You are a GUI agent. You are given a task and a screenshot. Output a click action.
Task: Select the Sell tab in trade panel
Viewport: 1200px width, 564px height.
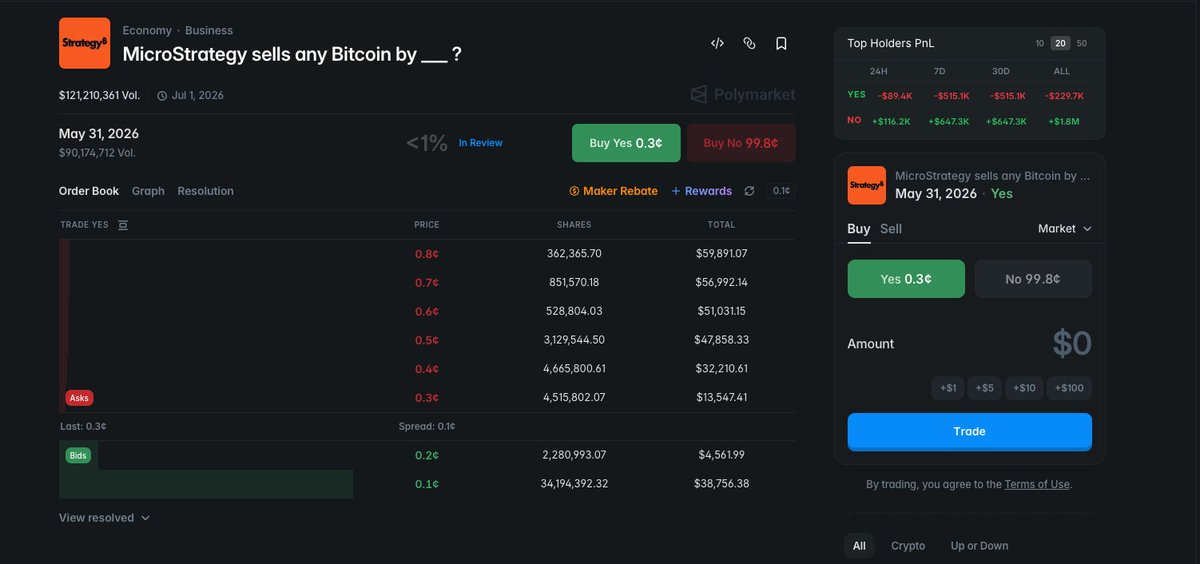[891, 229]
